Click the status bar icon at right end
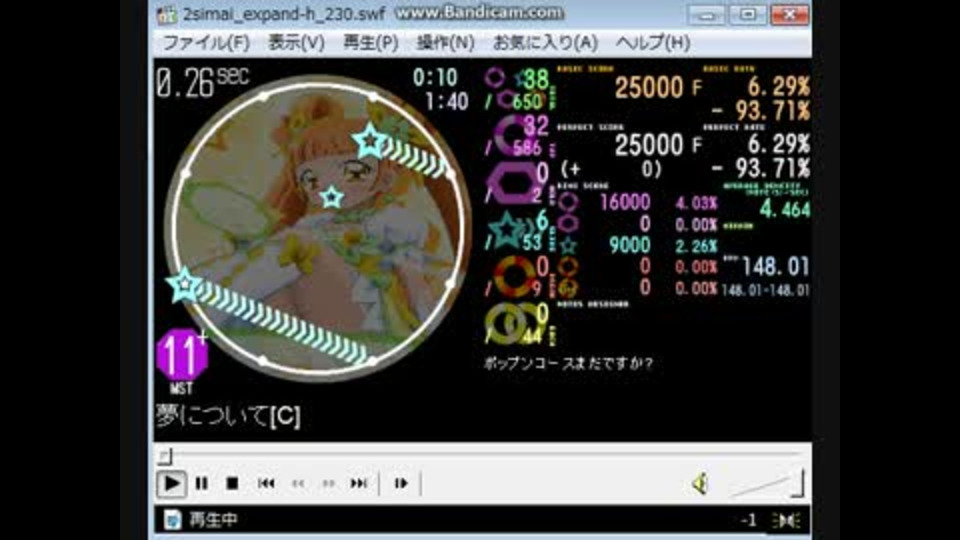 tap(787, 520)
